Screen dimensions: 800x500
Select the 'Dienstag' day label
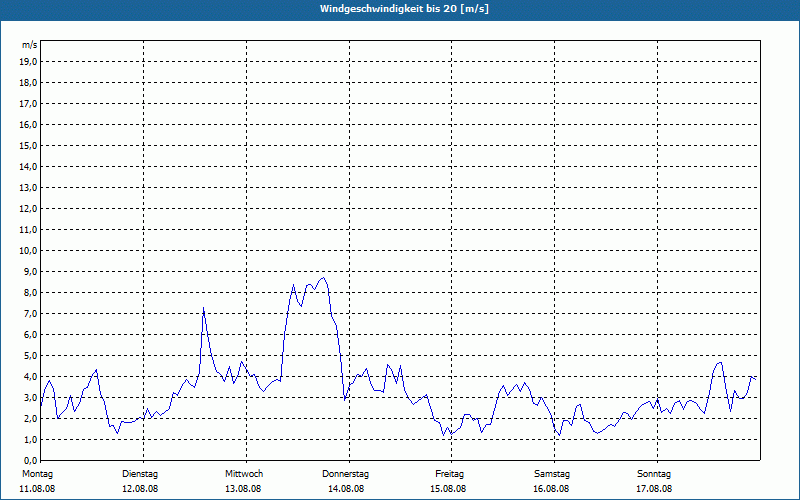(x=140, y=474)
